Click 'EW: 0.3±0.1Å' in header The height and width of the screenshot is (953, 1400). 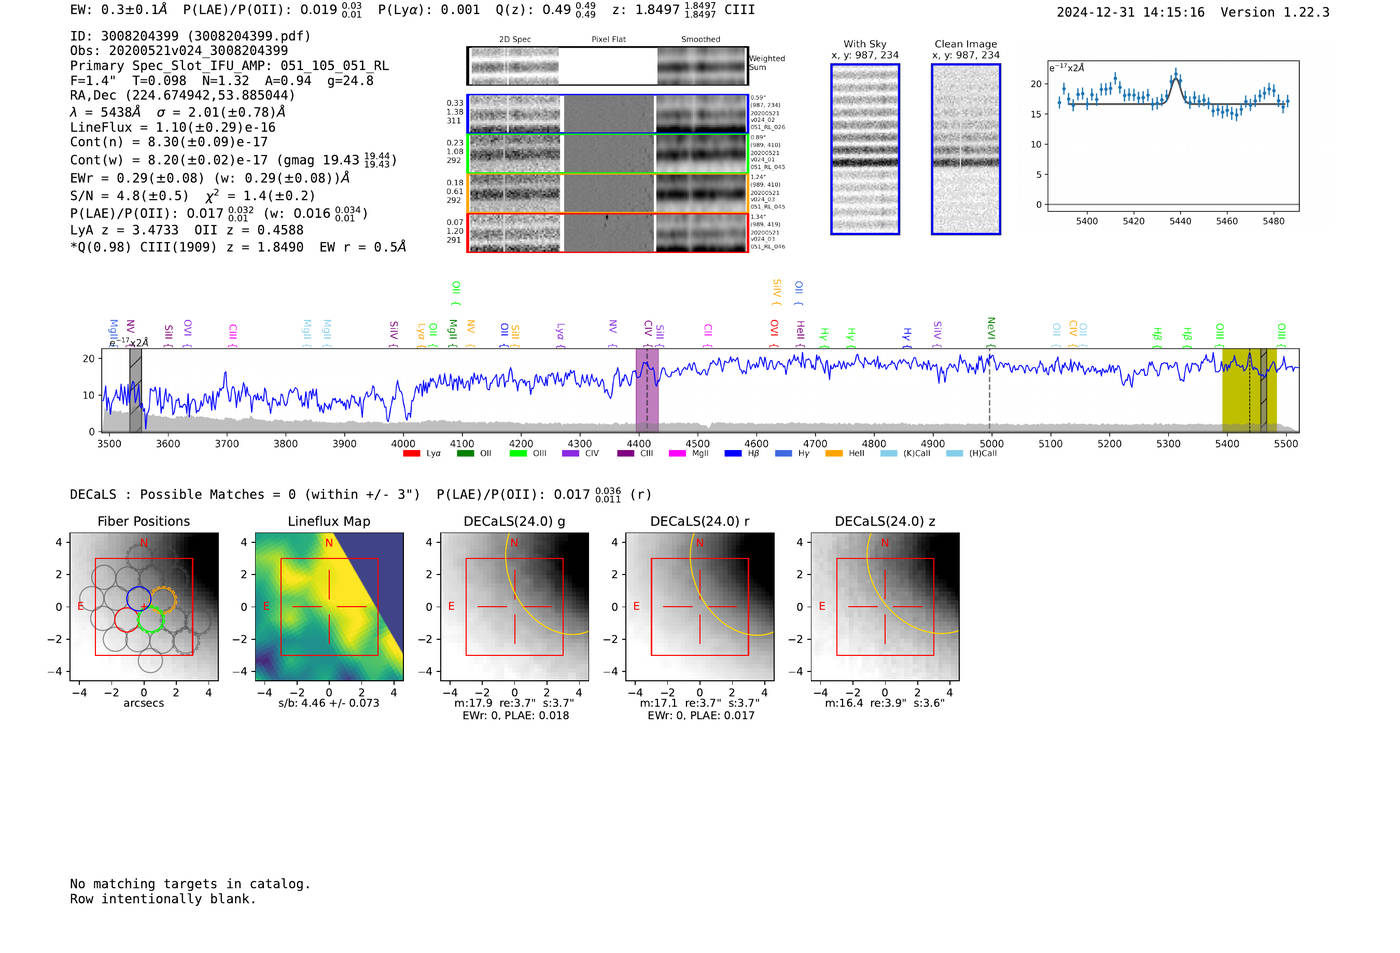[118, 10]
